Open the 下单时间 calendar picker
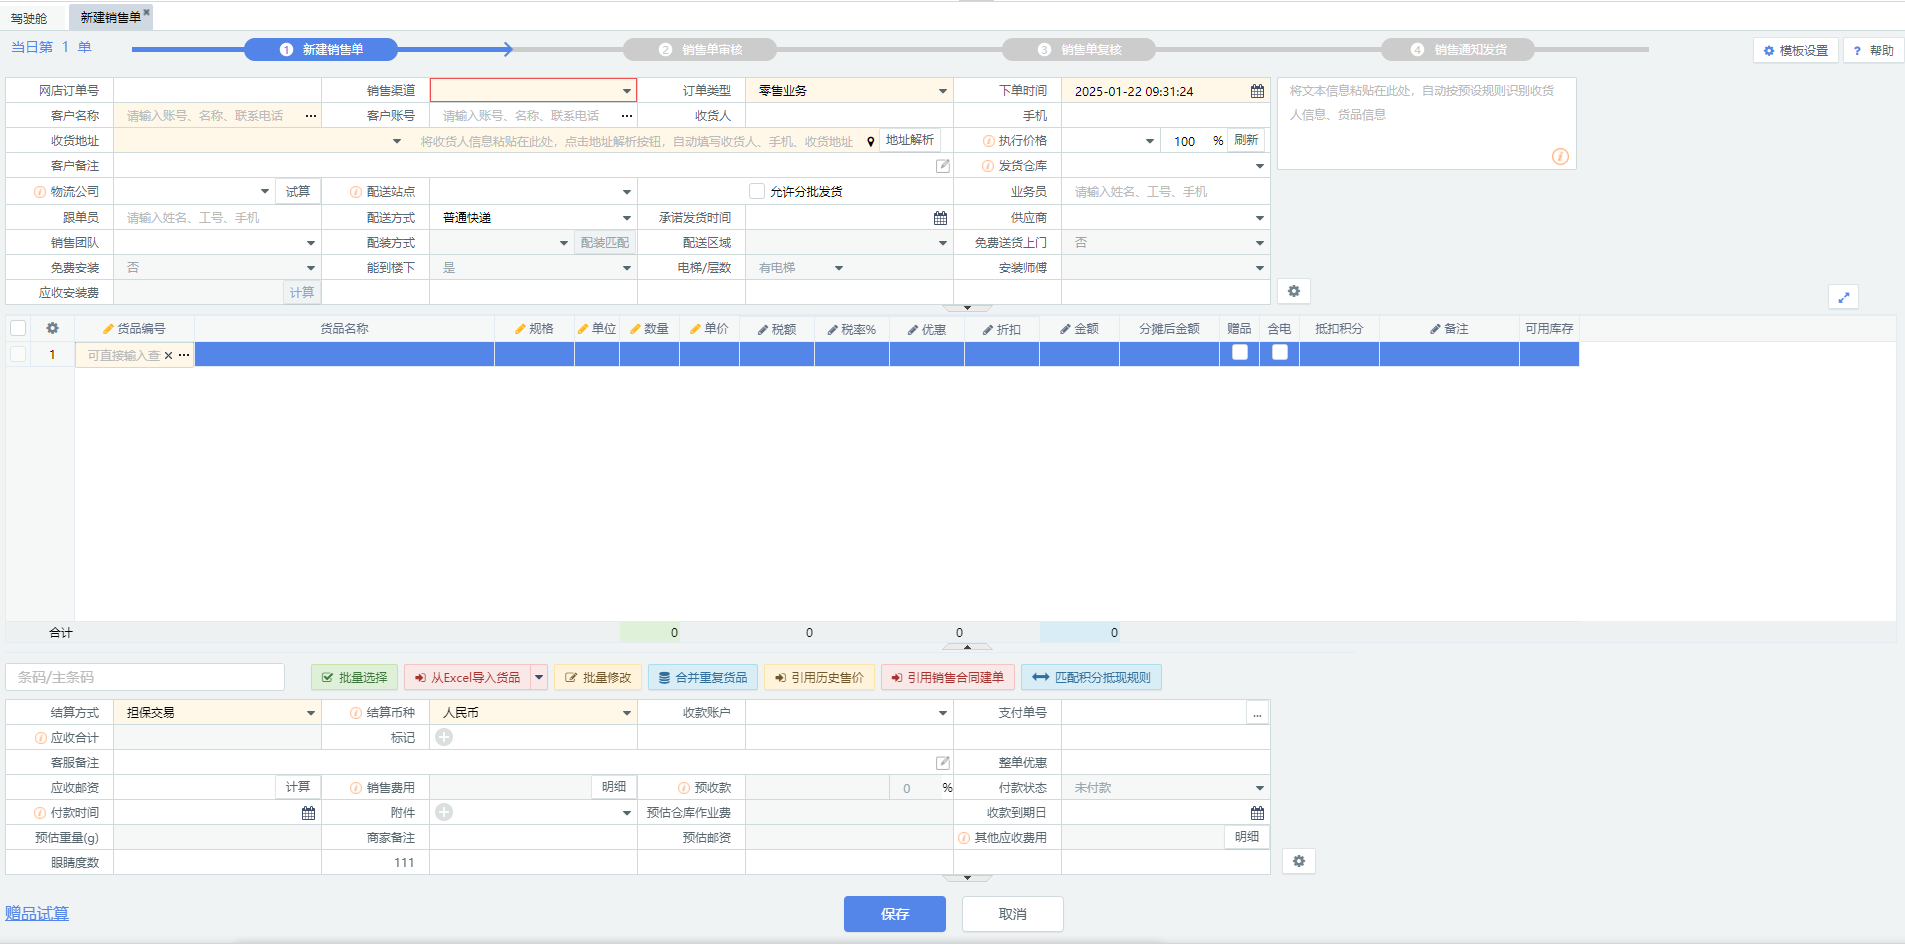This screenshot has width=1905, height=945. pyautogui.click(x=1257, y=91)
